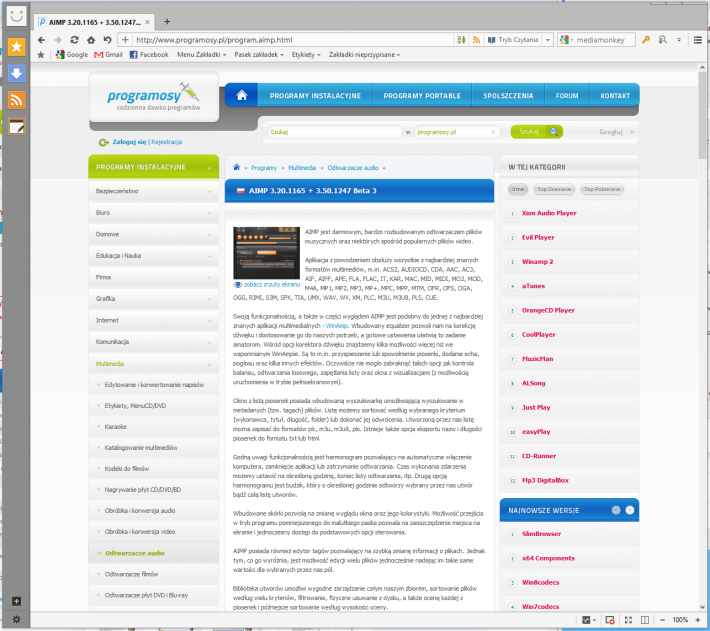710x631 pixels.
Task: Click the page vertical scrollbar thumb
Action: 702,115
